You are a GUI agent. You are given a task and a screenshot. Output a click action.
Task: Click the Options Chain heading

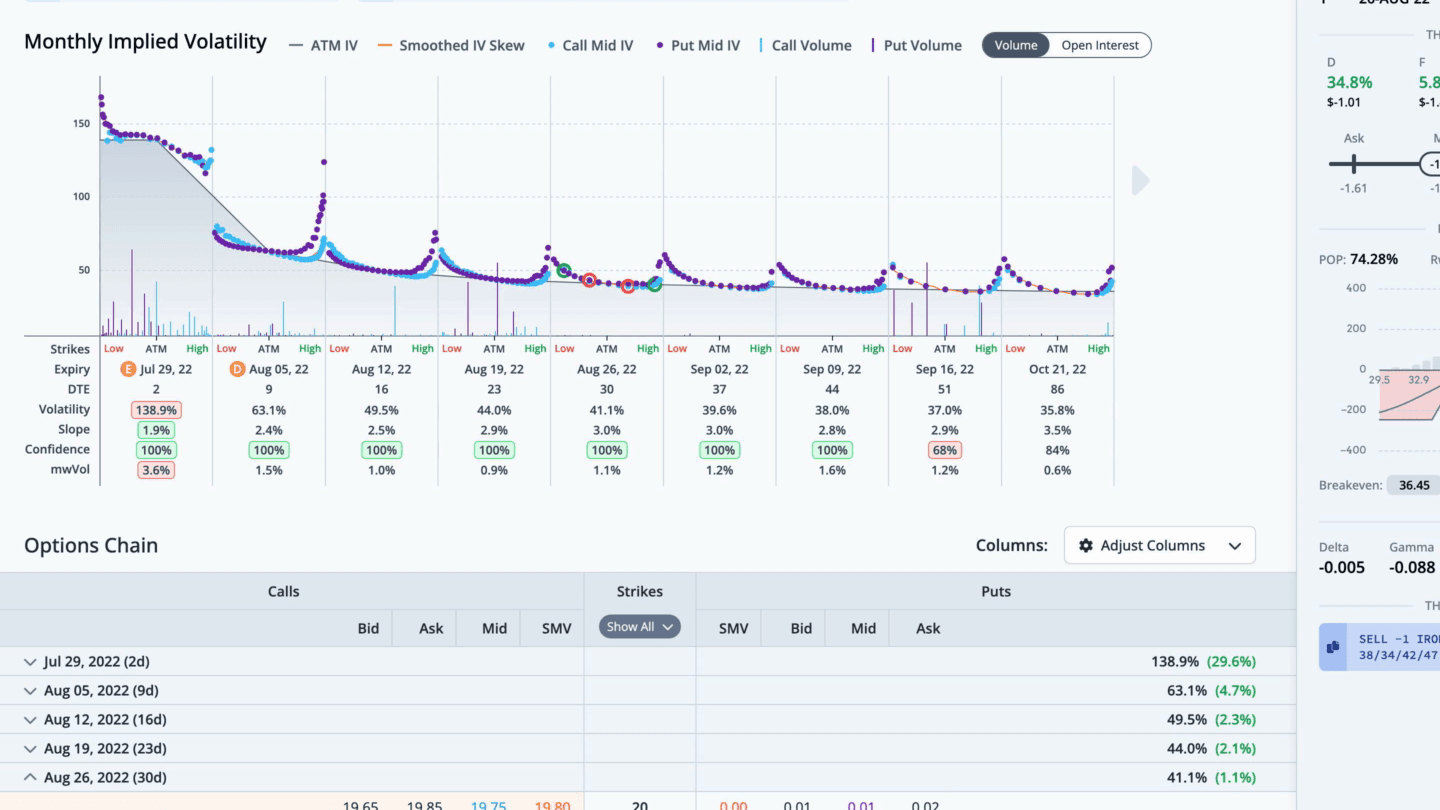(91, 546)
